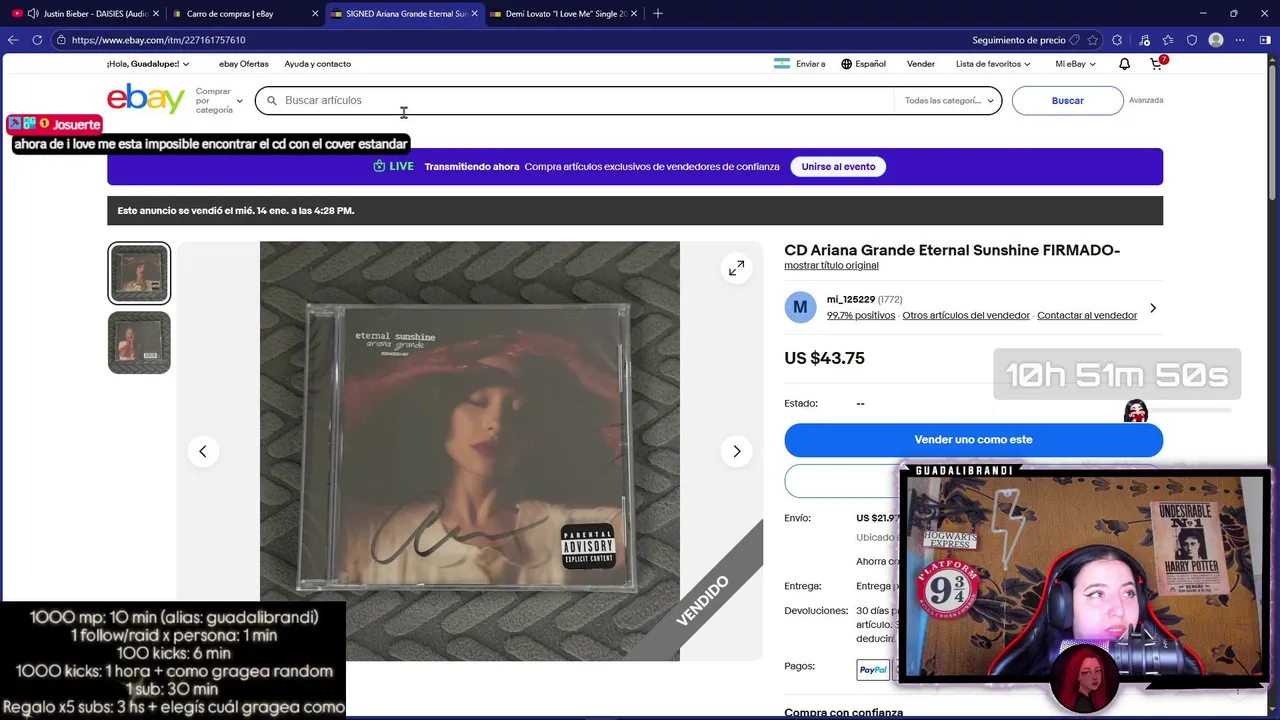Reload the page with the refresh icon
Viewport: 1280px width, 720px height.
point(37,40)
